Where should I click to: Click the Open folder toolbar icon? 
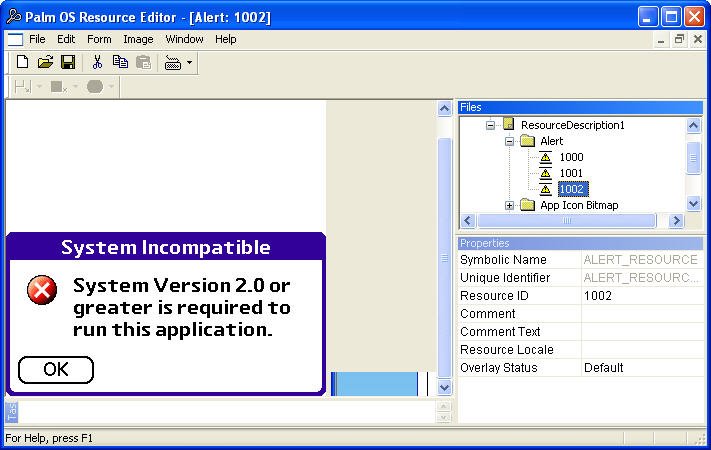pyautogui.click(x=45, y=62)
